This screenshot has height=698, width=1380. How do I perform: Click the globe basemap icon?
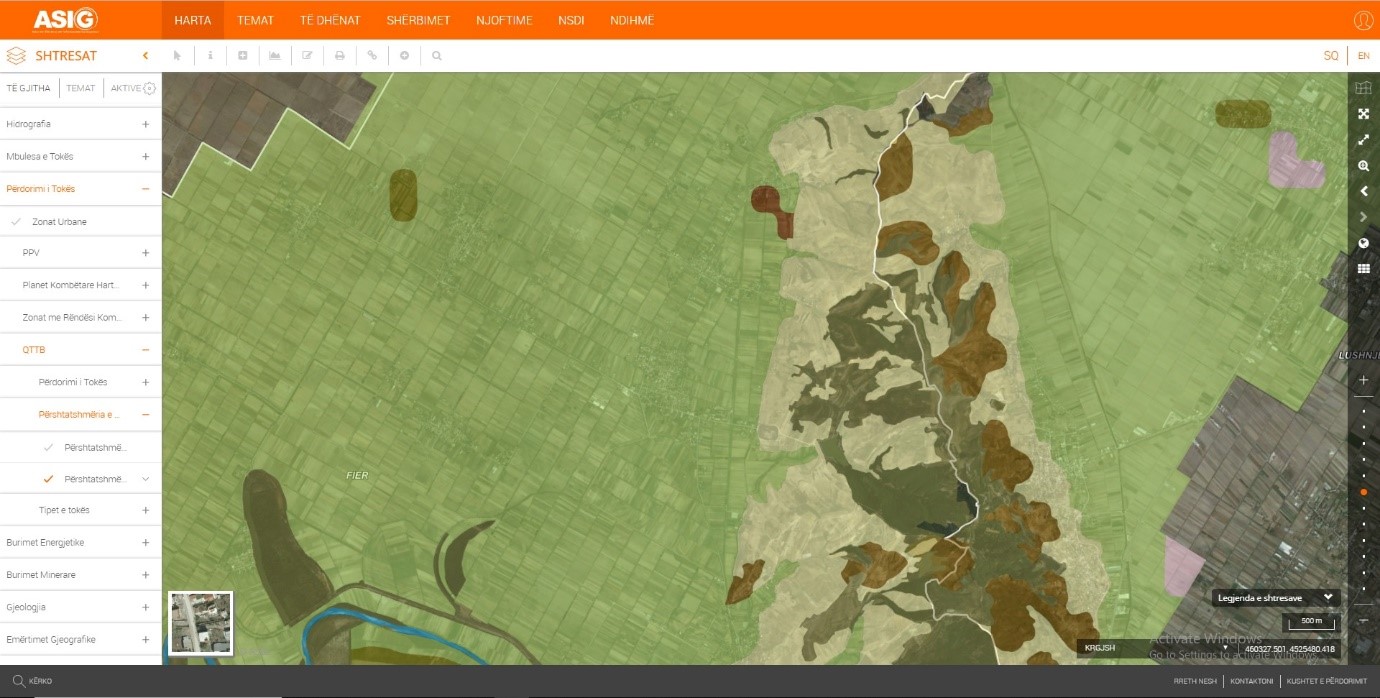pos(1363,243)
